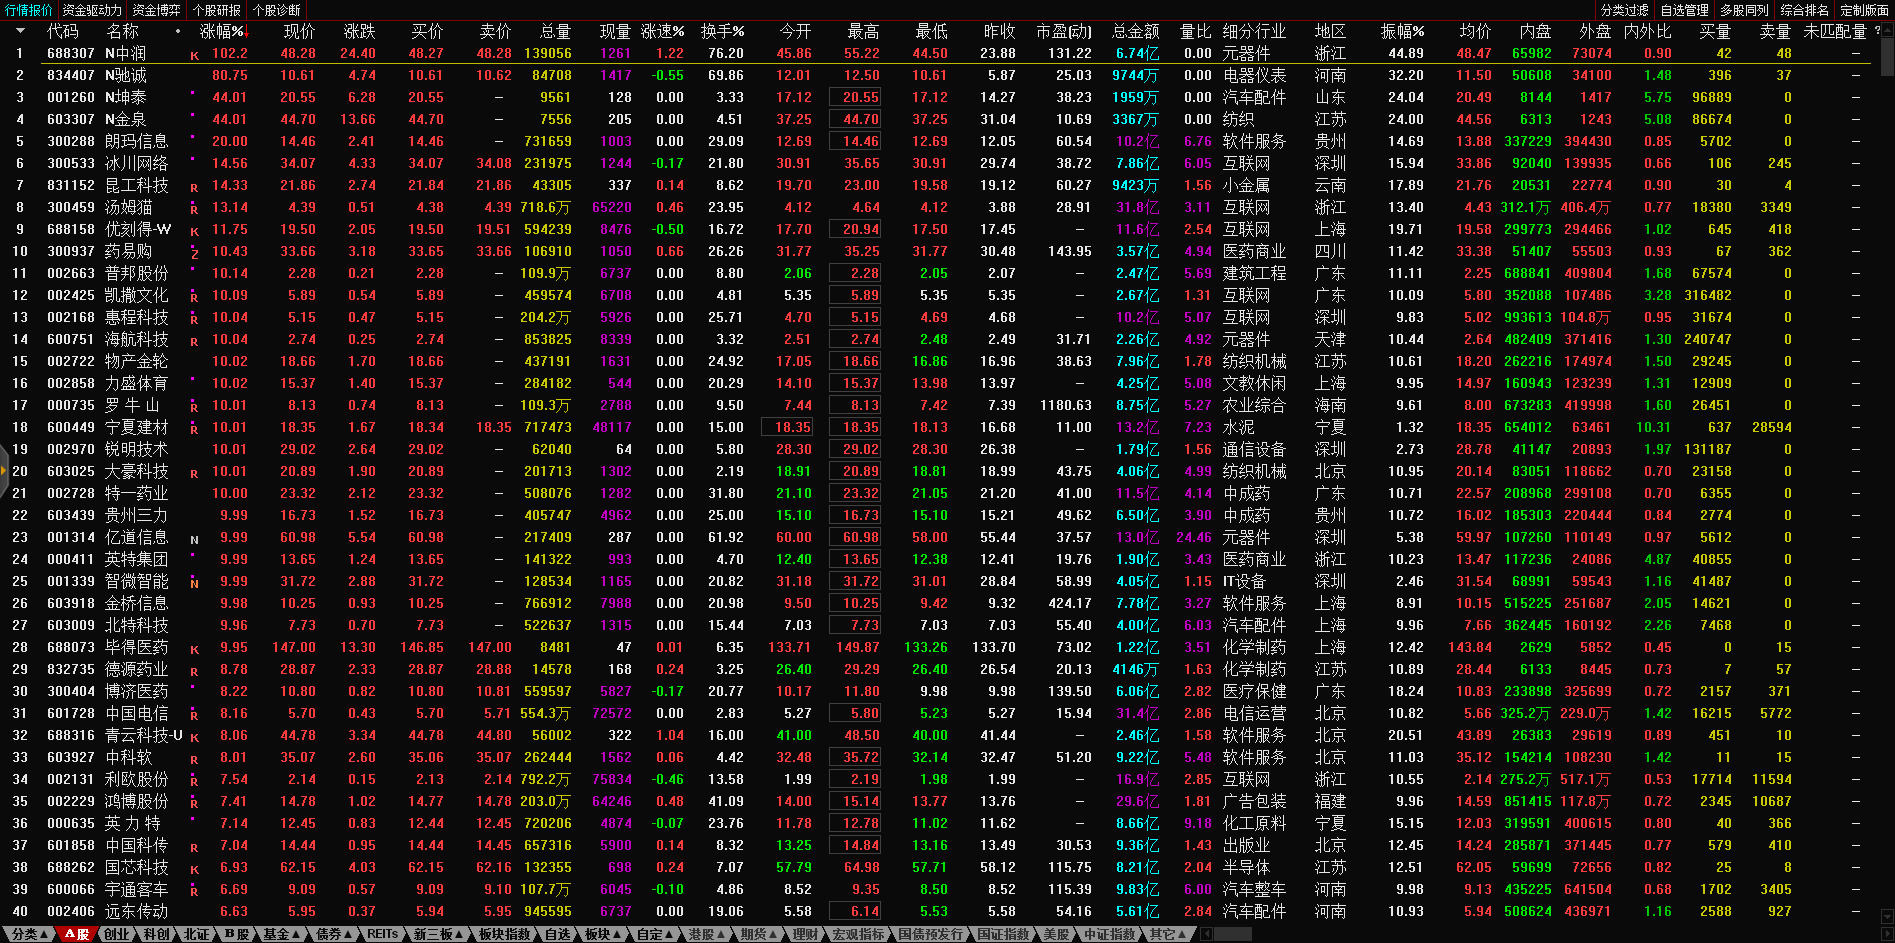This screenshot has height=943, width=1895.
Task: Click the K marker beside N中润
Action: click(194, 55)
